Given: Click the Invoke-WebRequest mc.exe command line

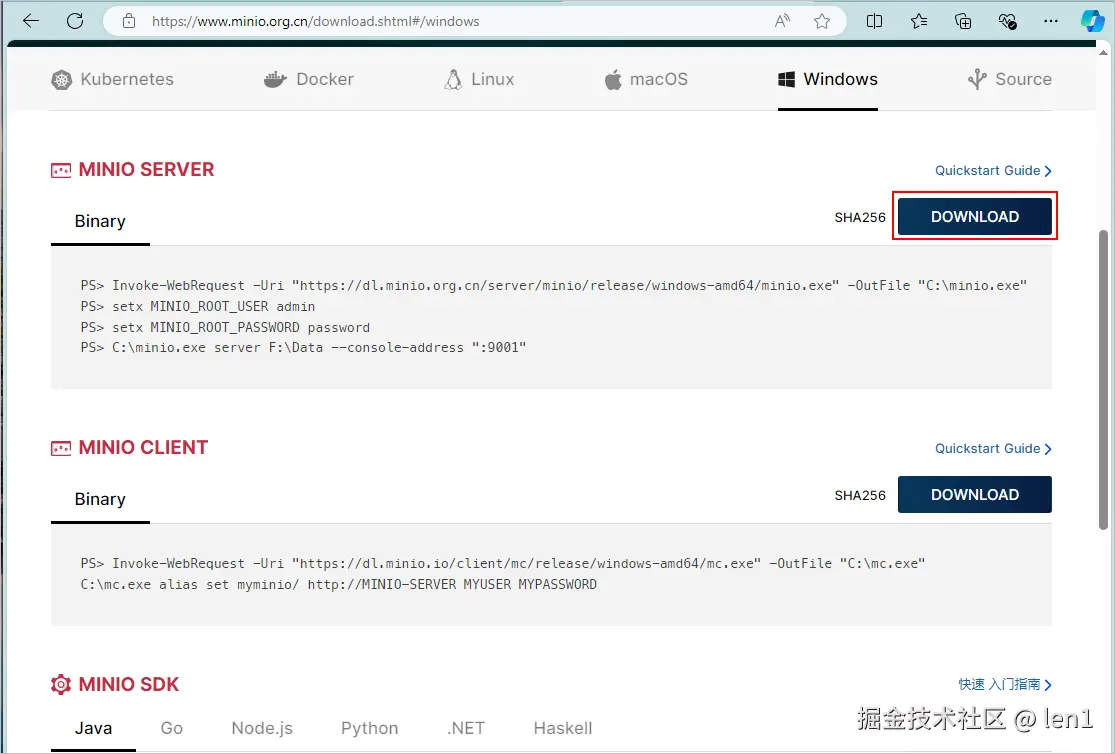Looking at the screenshot, I should point(503,563).
